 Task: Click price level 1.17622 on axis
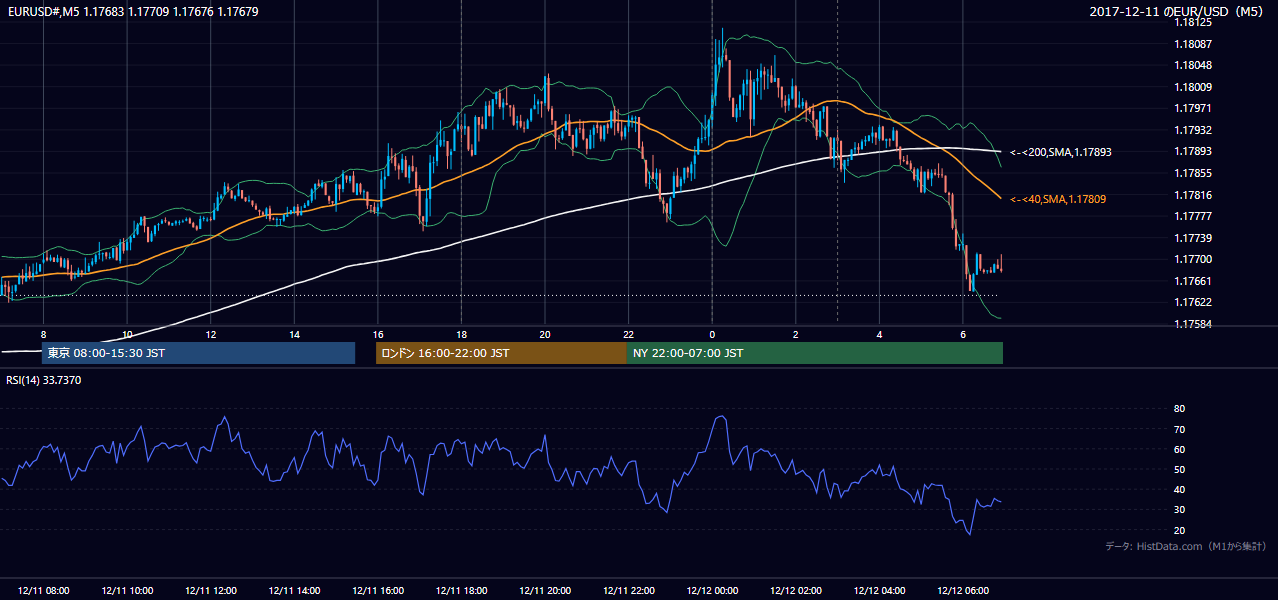[x=1194, y=302]
